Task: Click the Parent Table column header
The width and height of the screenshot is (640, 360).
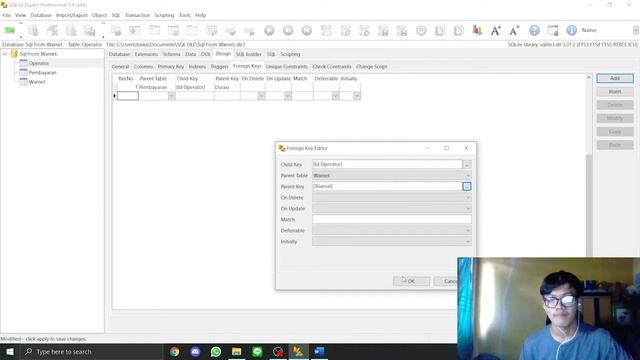Action: [x=153, y=78]
